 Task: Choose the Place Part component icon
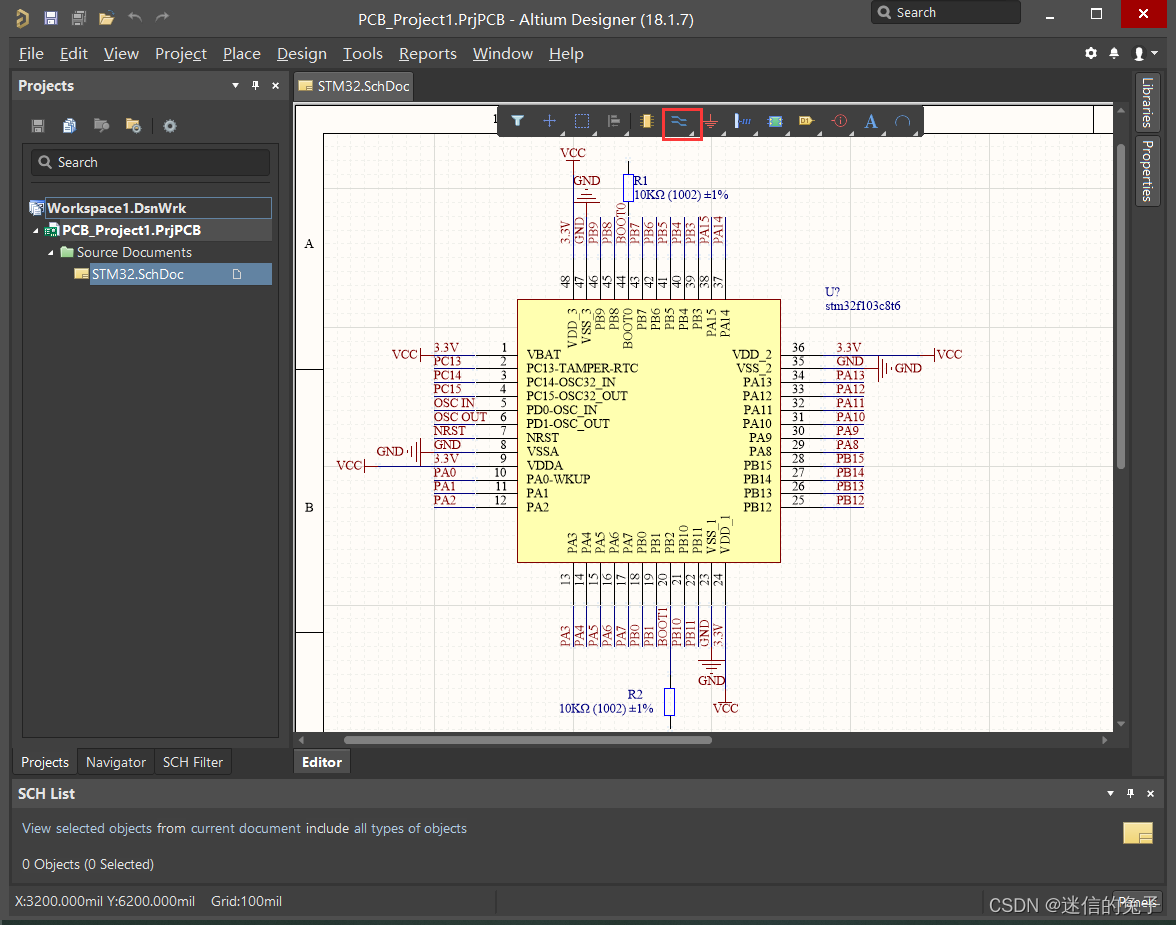coord(646,121)
